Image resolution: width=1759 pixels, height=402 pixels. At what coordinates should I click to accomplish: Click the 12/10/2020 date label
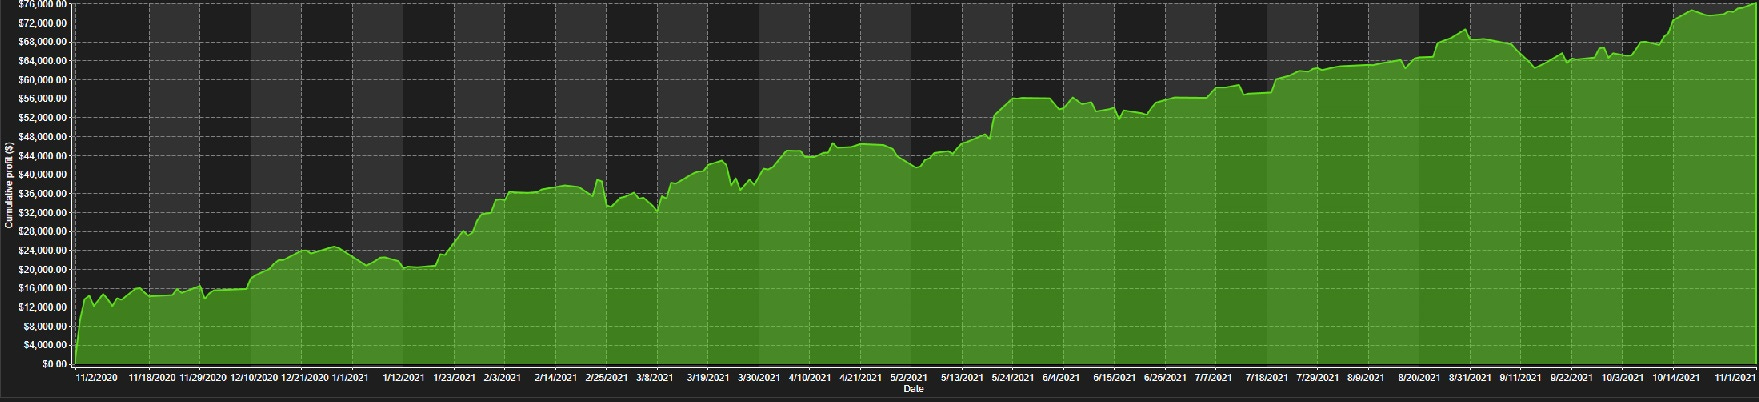pyautogui.click(x=254, y=379)
